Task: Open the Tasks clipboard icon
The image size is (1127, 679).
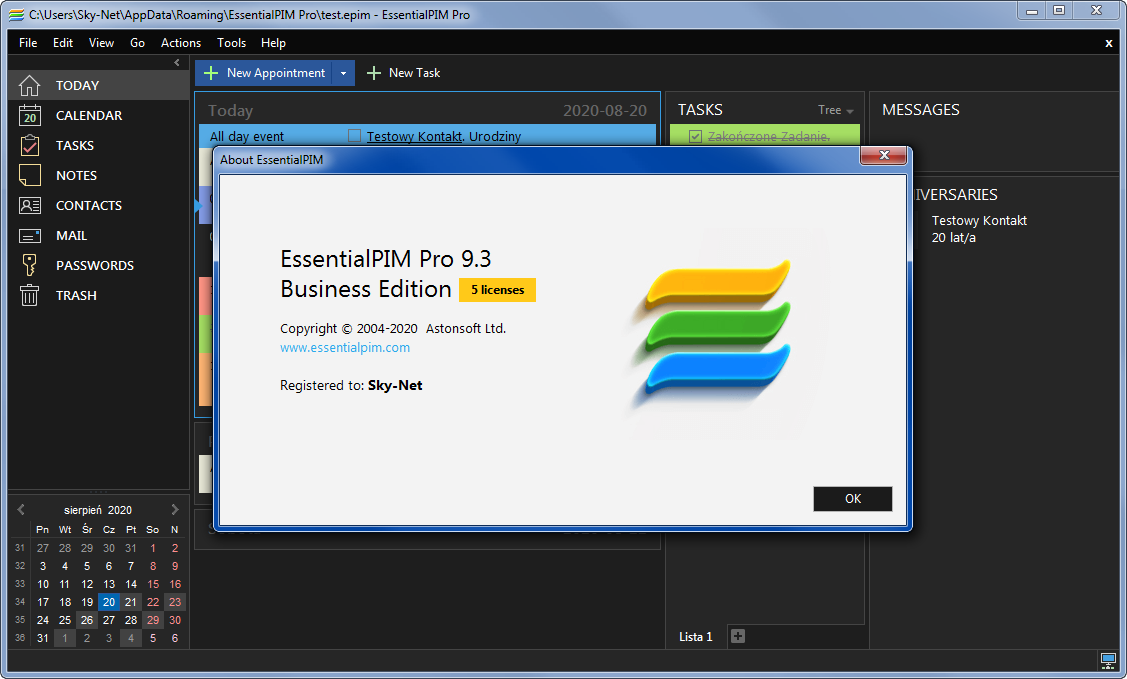Action: [29, 145]
